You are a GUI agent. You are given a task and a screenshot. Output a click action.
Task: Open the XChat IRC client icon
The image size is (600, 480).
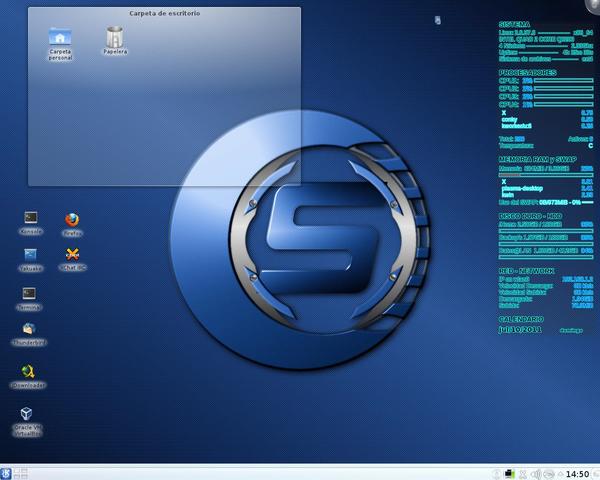click(x=72, y=259)
